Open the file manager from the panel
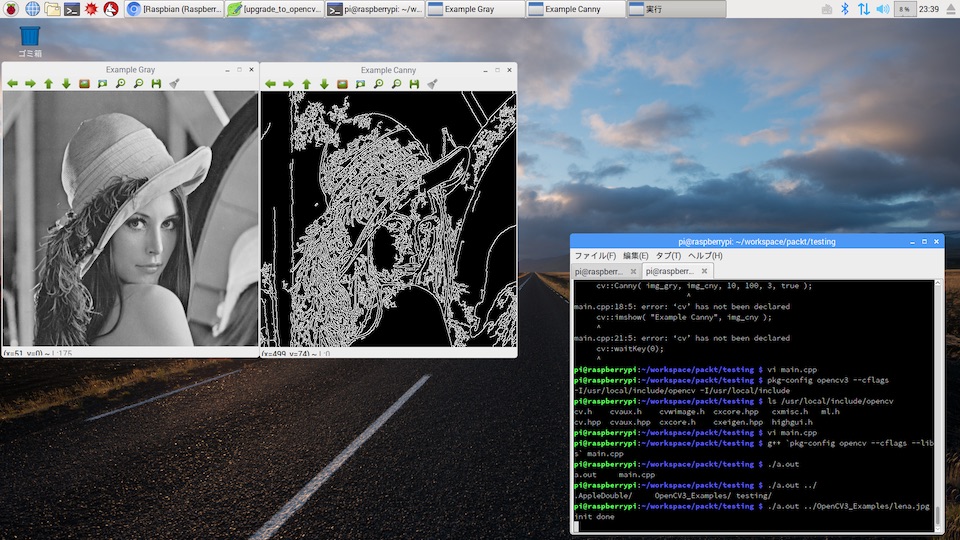 [52, 9]
